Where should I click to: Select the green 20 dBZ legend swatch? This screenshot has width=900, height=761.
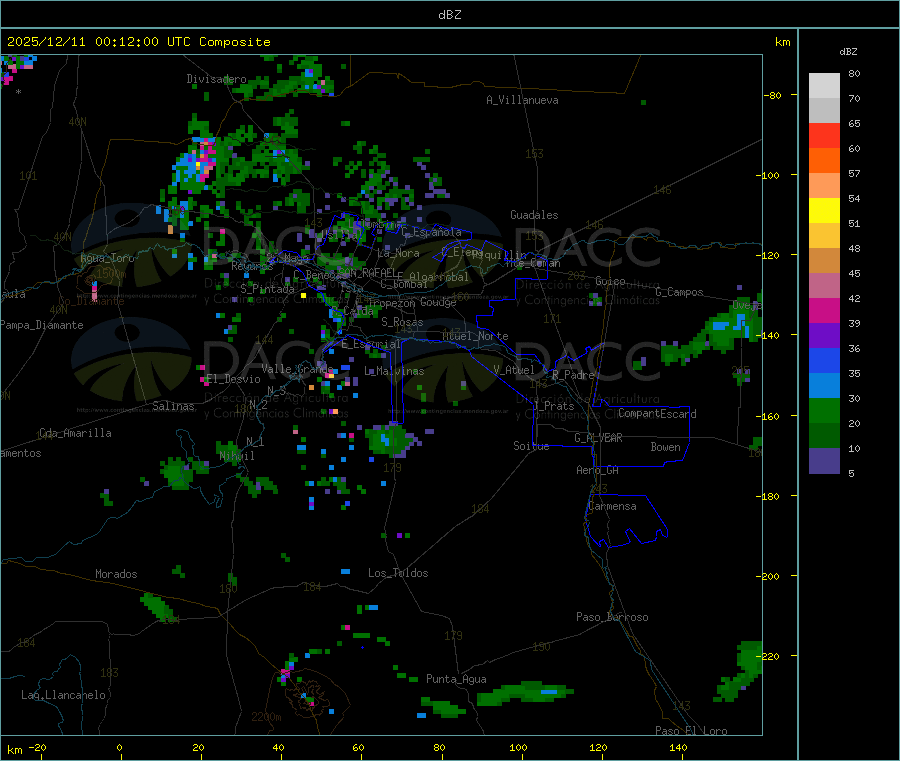(824, 410)
